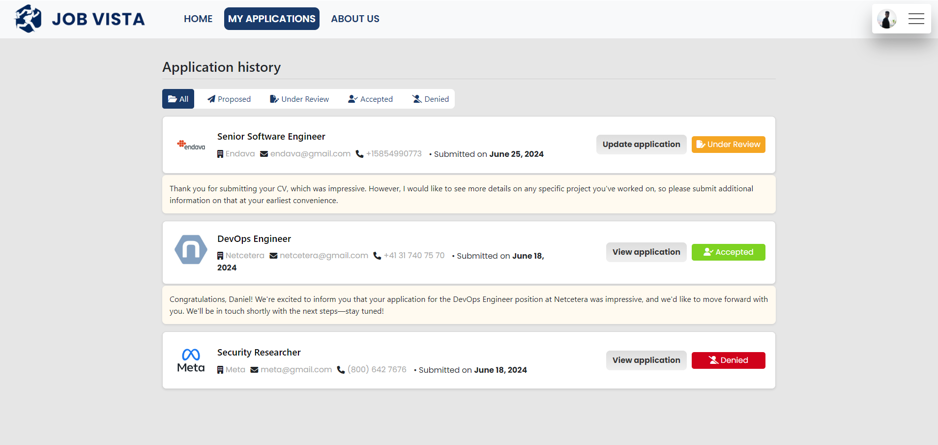Click the Netcetera hexagon logo

point(191,249)
